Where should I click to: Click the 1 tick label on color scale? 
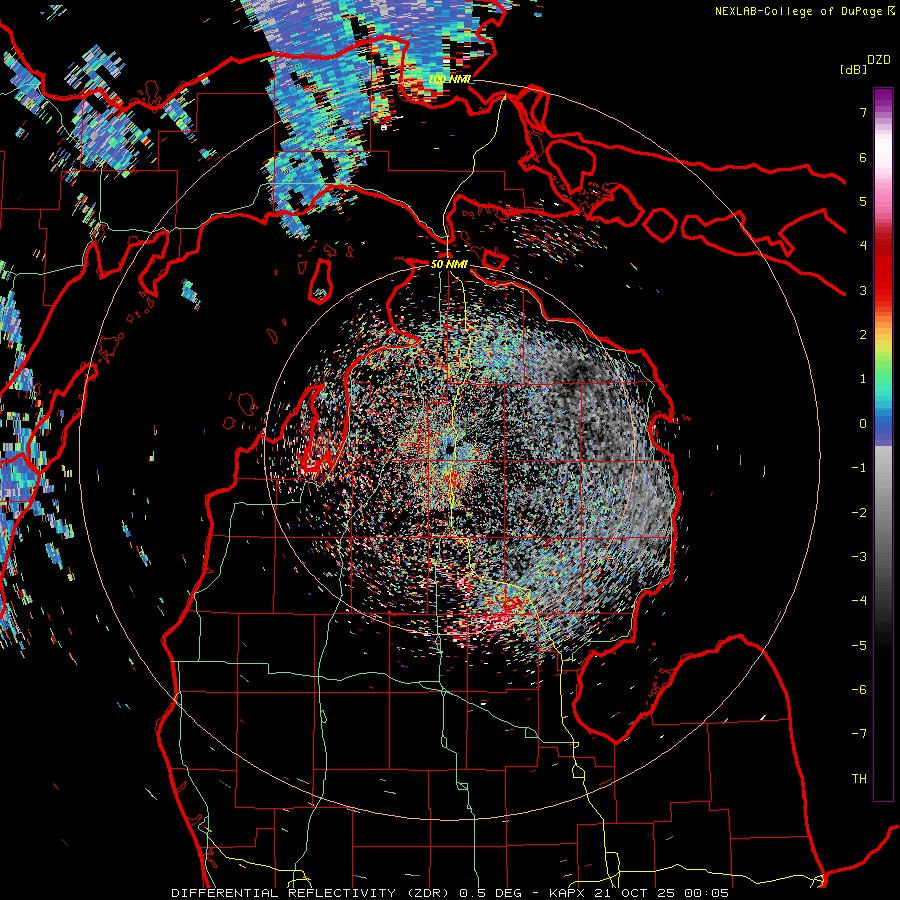pyautogui.click(x=863, y=379)
